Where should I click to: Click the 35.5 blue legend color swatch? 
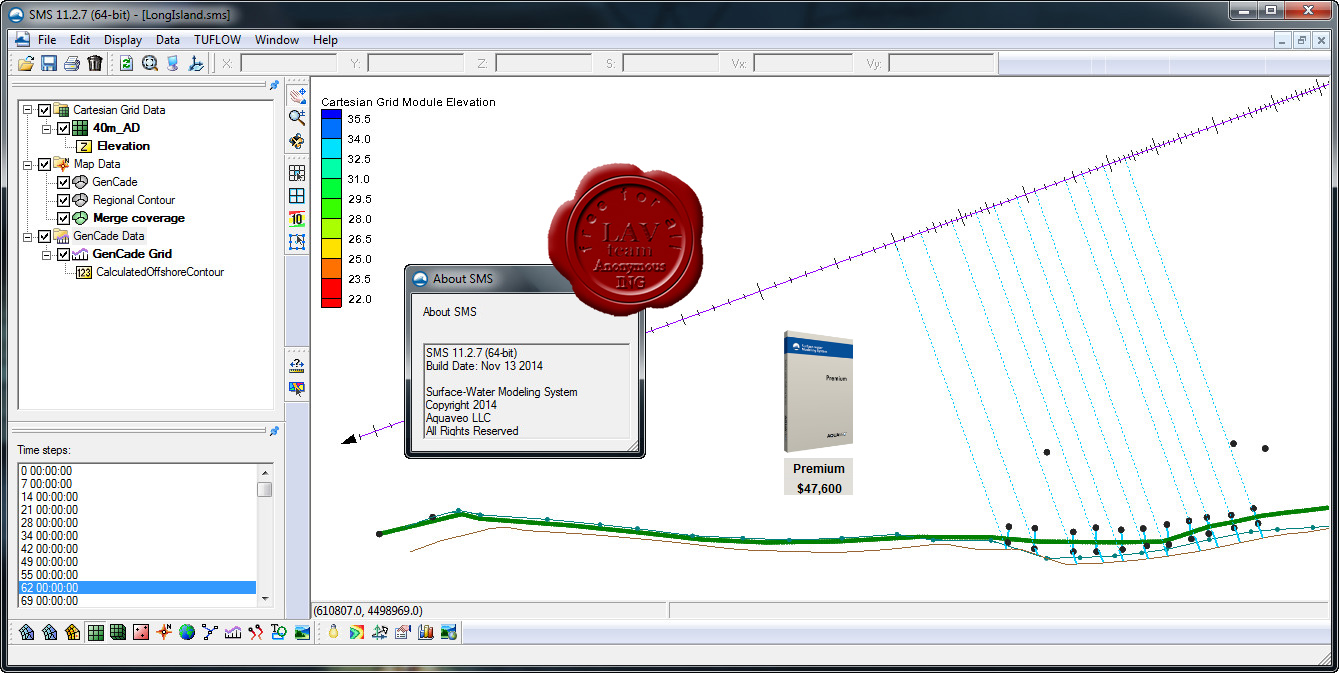(331, 114)
